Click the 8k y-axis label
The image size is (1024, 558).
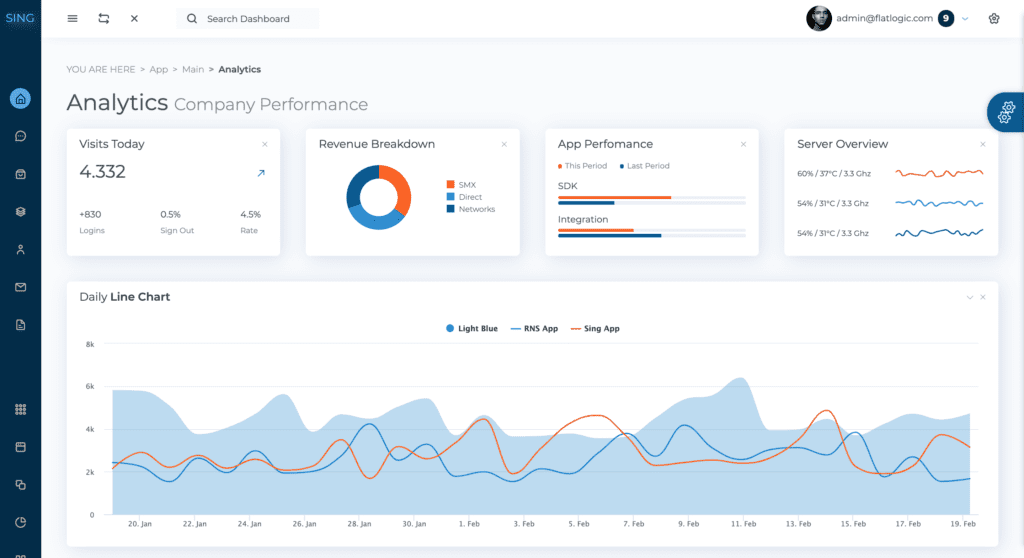pos(90,344)
